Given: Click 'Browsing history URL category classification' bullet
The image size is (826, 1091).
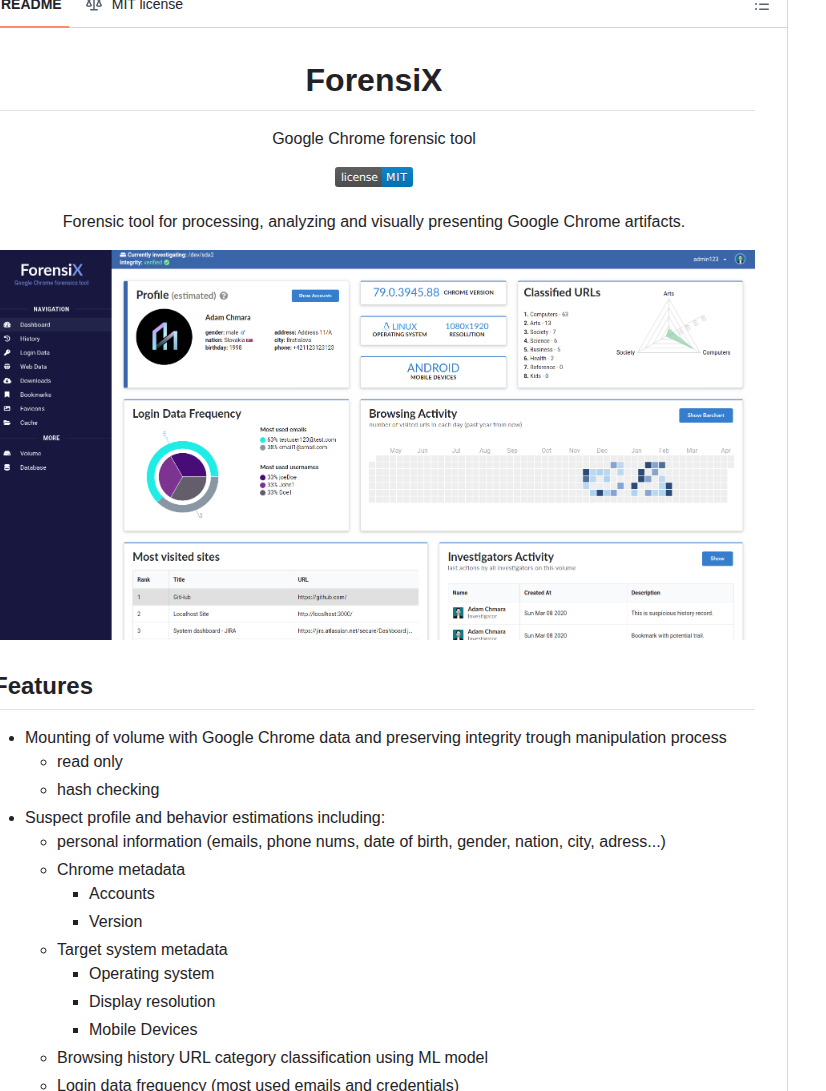Looking at the screenshot, I should 272,1058.
